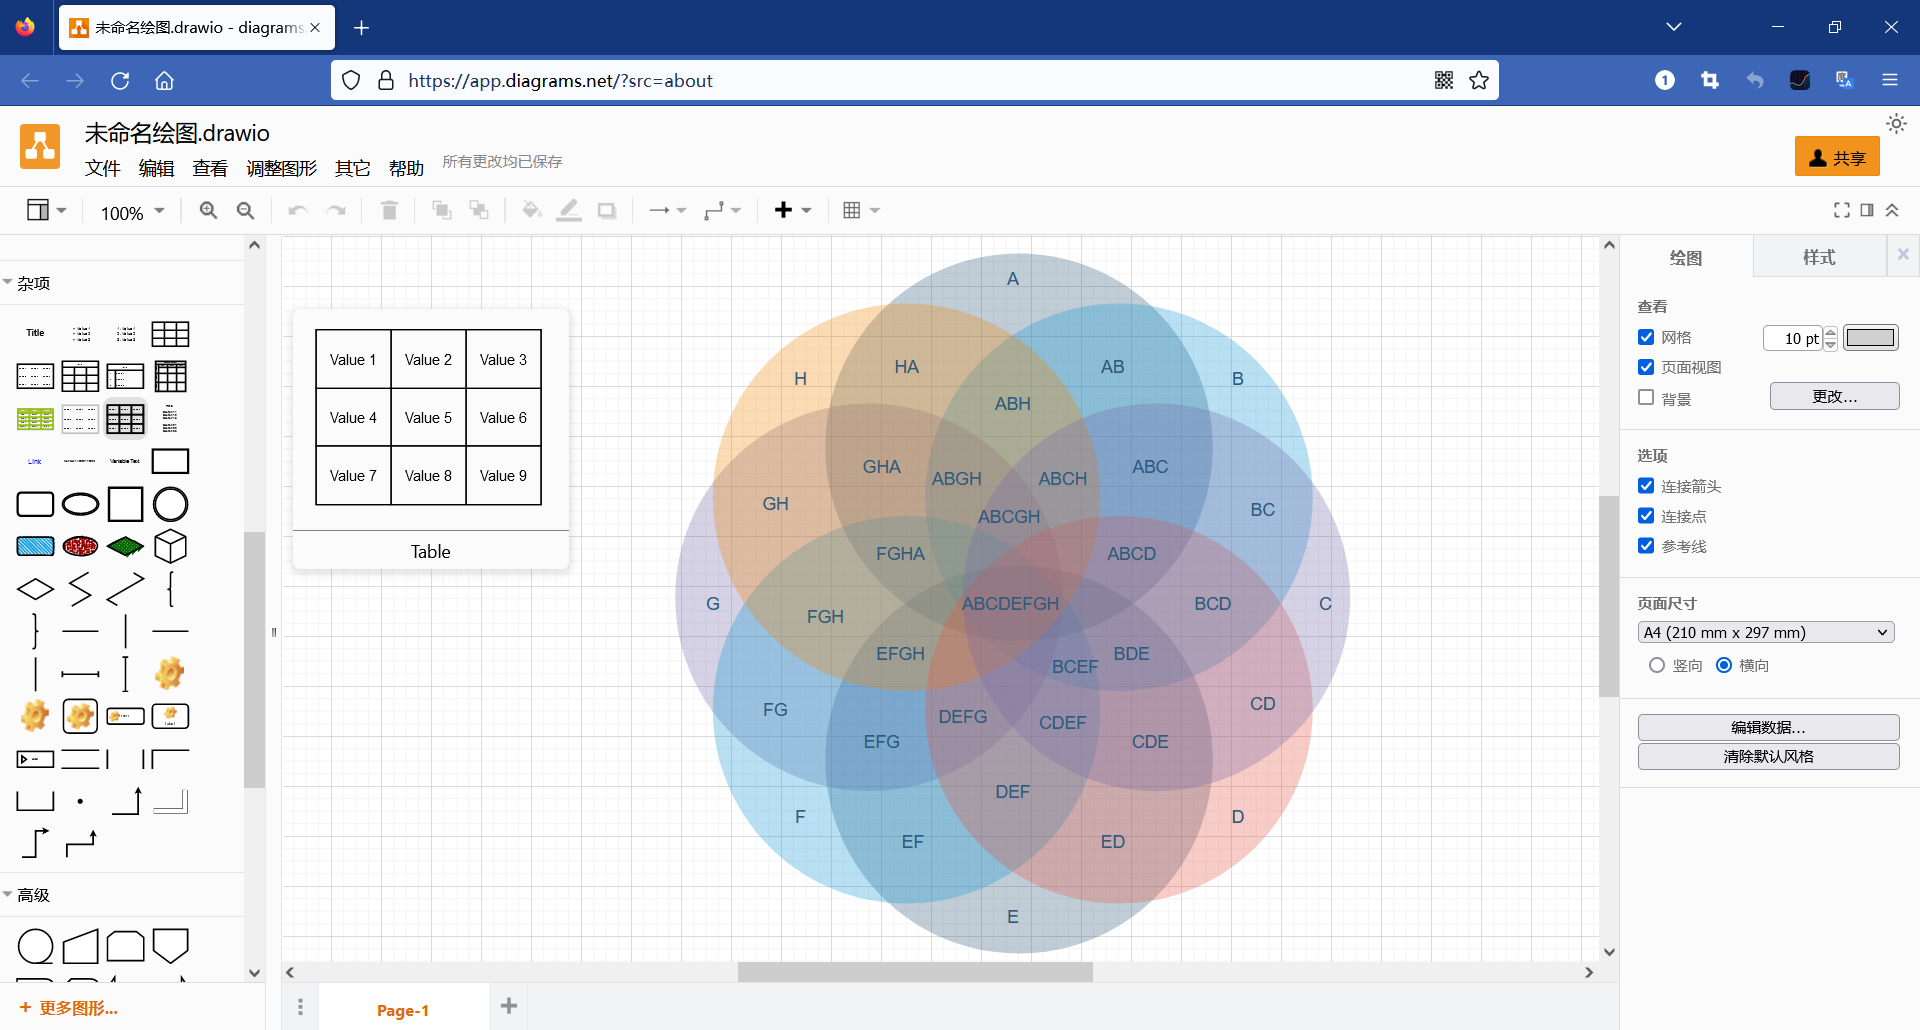Select the Page-1 tab
Screen dimensions: 1920x1030
403,1010
